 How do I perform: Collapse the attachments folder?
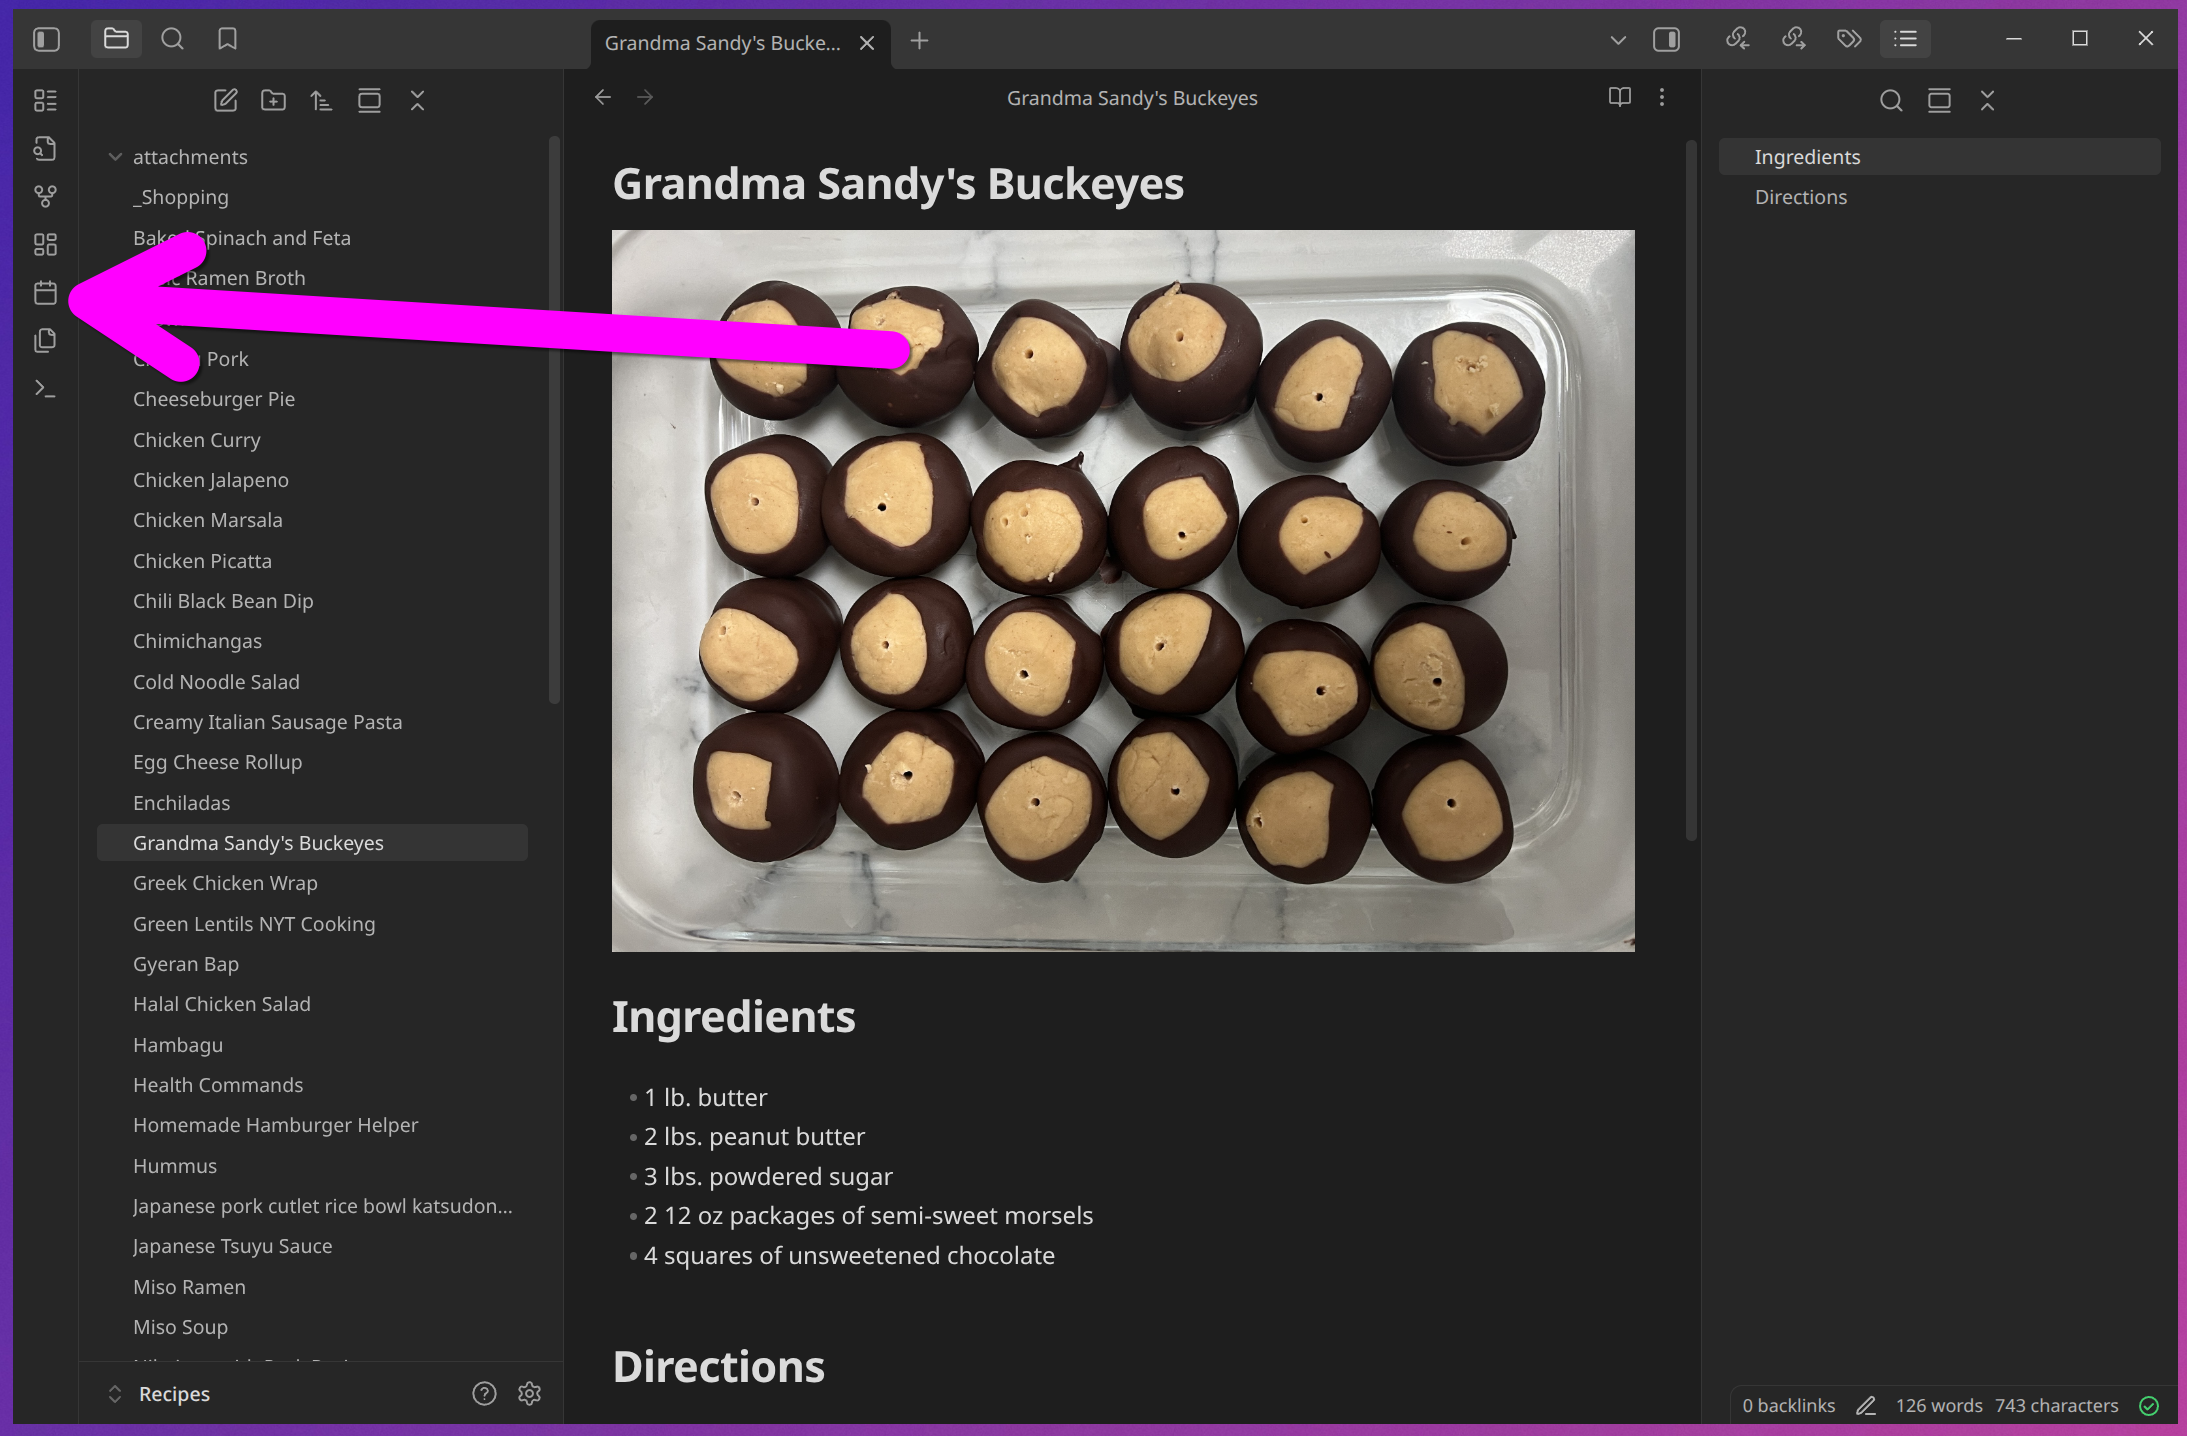click(x=115, y=157)
